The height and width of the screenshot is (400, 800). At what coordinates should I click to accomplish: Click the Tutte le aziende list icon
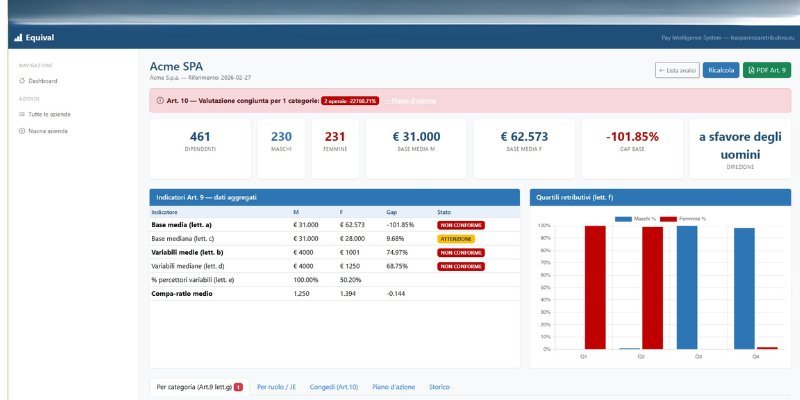click(x=22, y=114)
